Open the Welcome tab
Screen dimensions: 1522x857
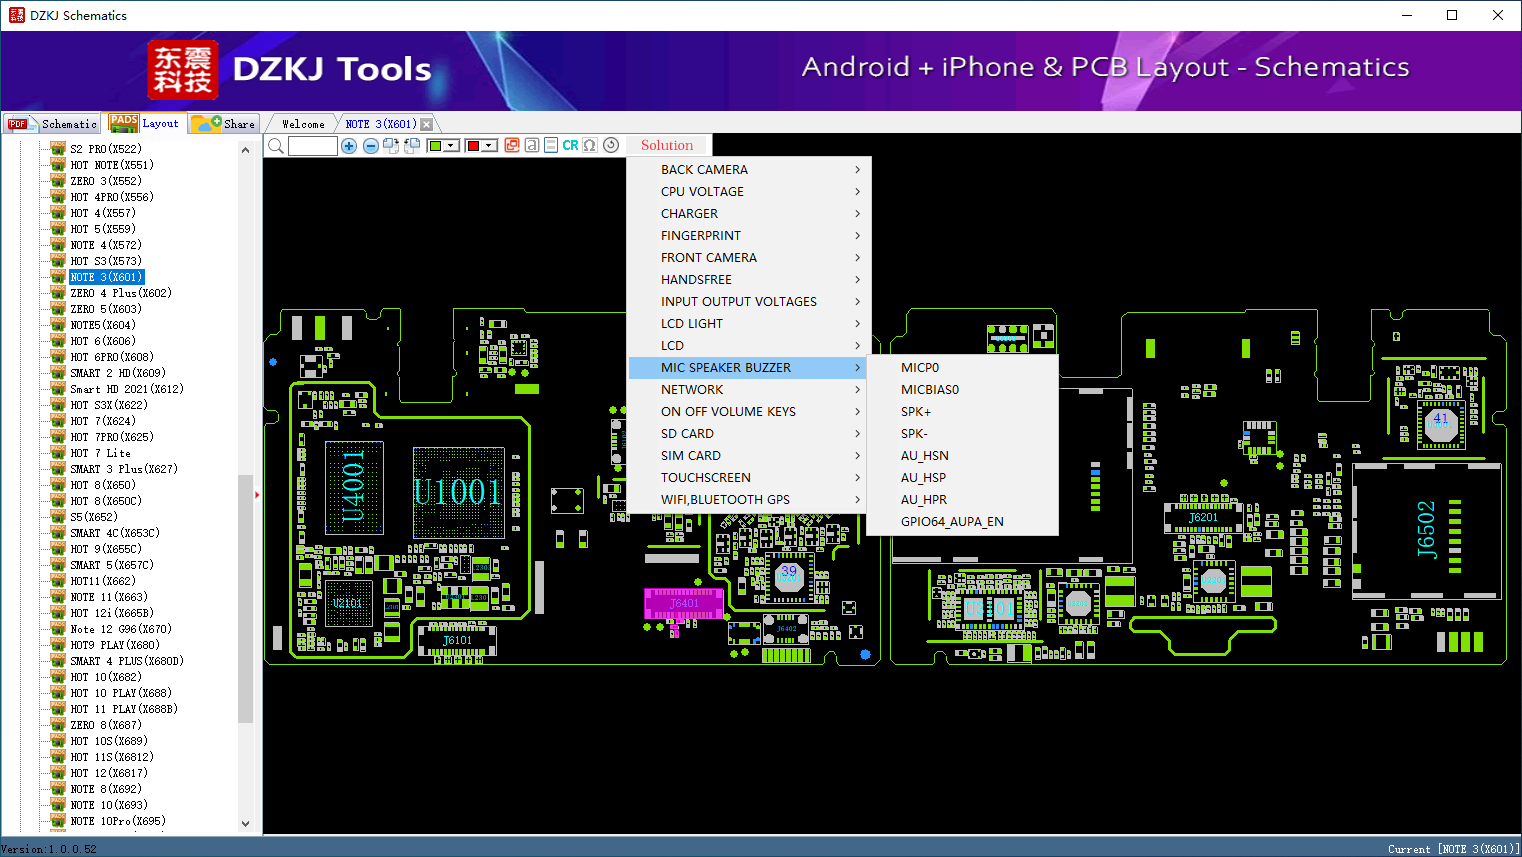(x=303, y=124)
